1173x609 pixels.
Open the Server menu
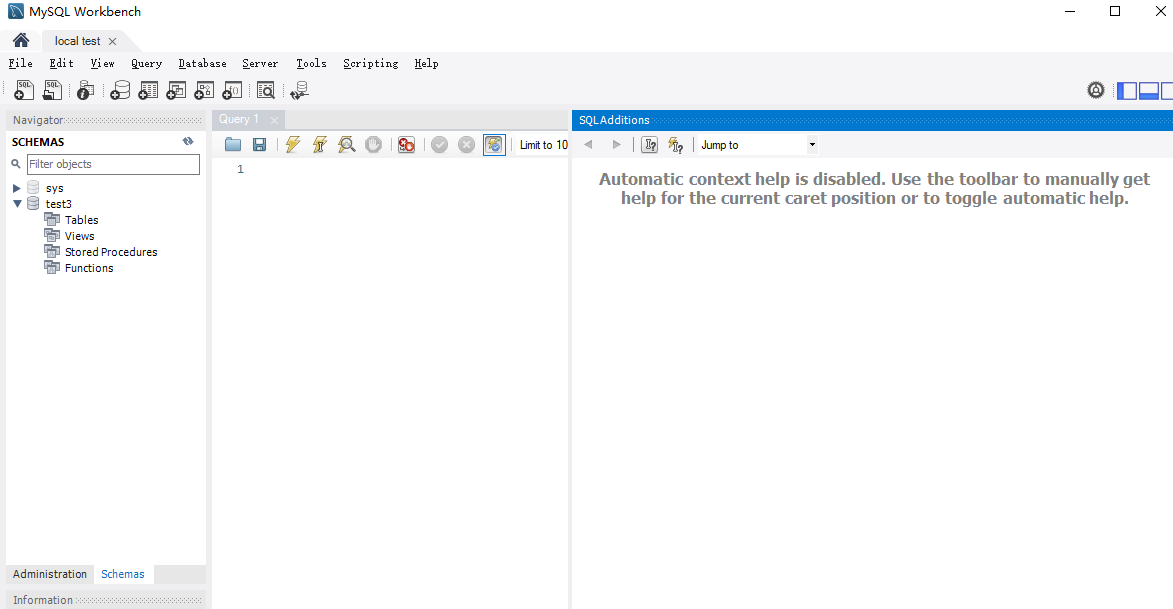pyautogui.click(x=260, y=64)
